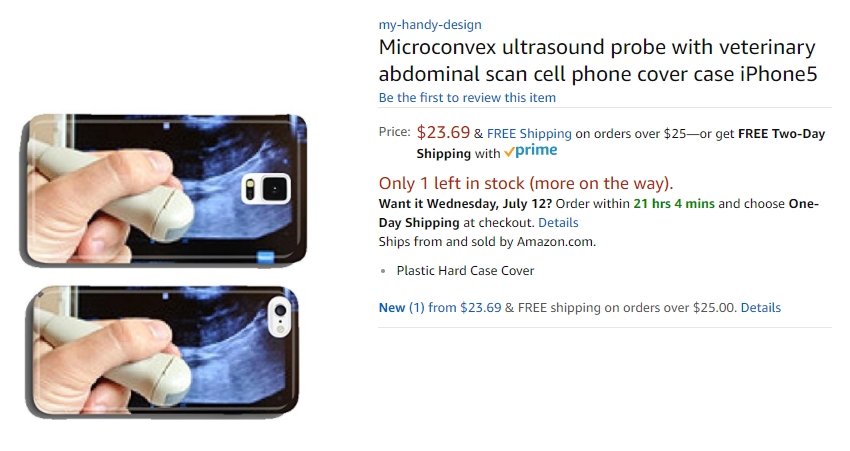Click the Prime logo
The image size is (850, 451).
(x=531, y=151)
